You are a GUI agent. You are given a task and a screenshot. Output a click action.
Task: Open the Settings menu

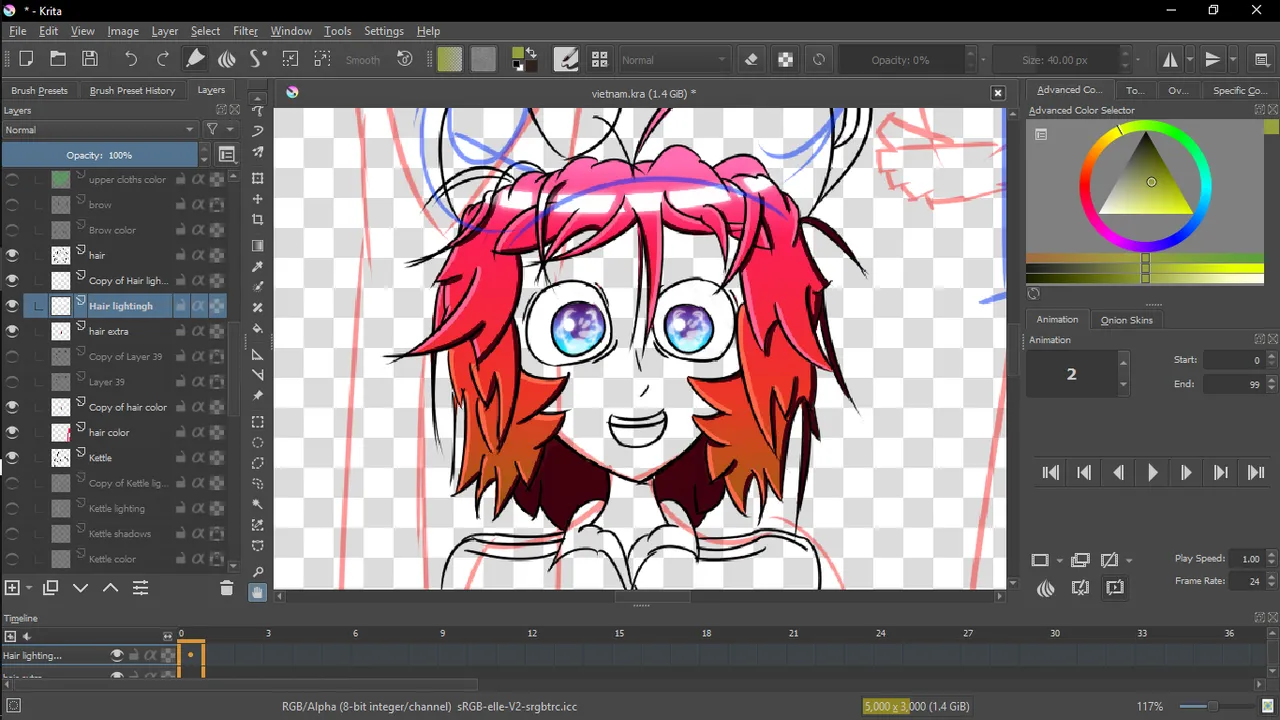point(384,31)
